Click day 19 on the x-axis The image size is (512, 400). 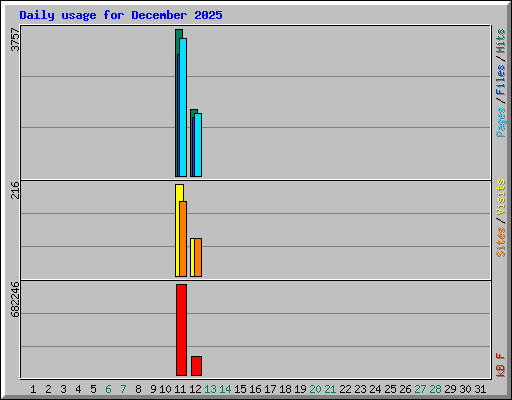point(300,389)
